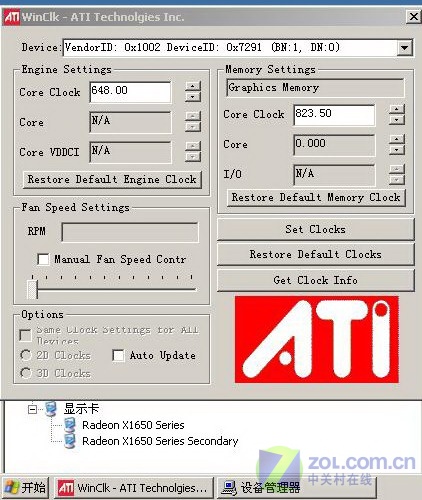Click the Radeon X1650 Series device icon
The width and height of the screenshot is (422, 500).
70,425
